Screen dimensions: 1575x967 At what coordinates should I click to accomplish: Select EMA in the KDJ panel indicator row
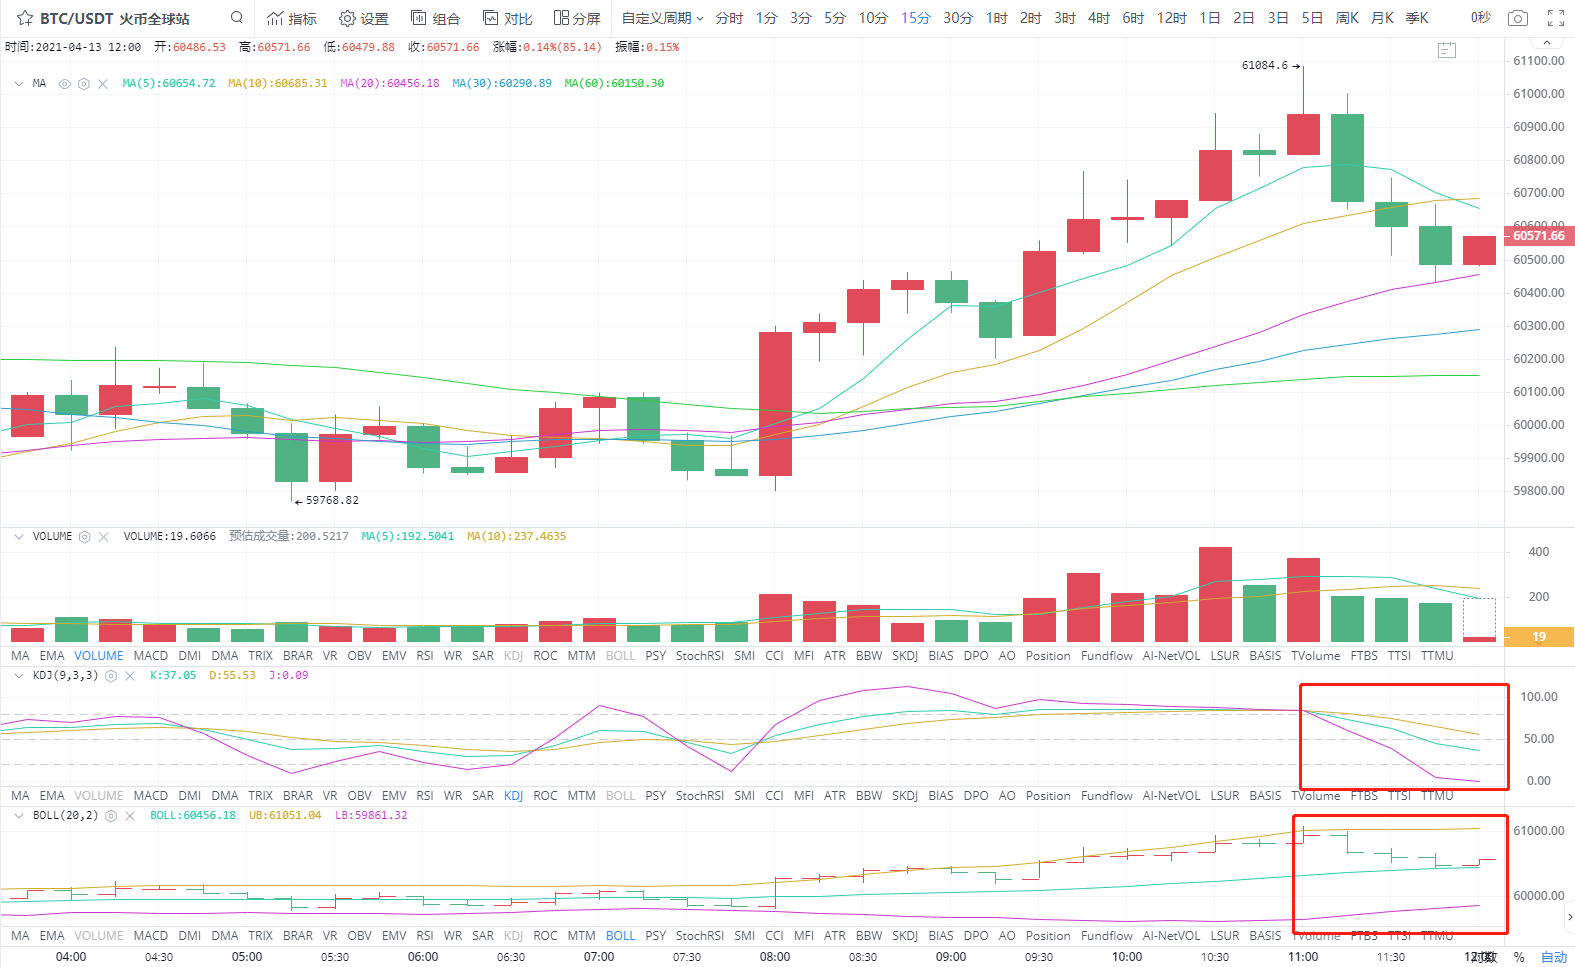click(52, 796)
